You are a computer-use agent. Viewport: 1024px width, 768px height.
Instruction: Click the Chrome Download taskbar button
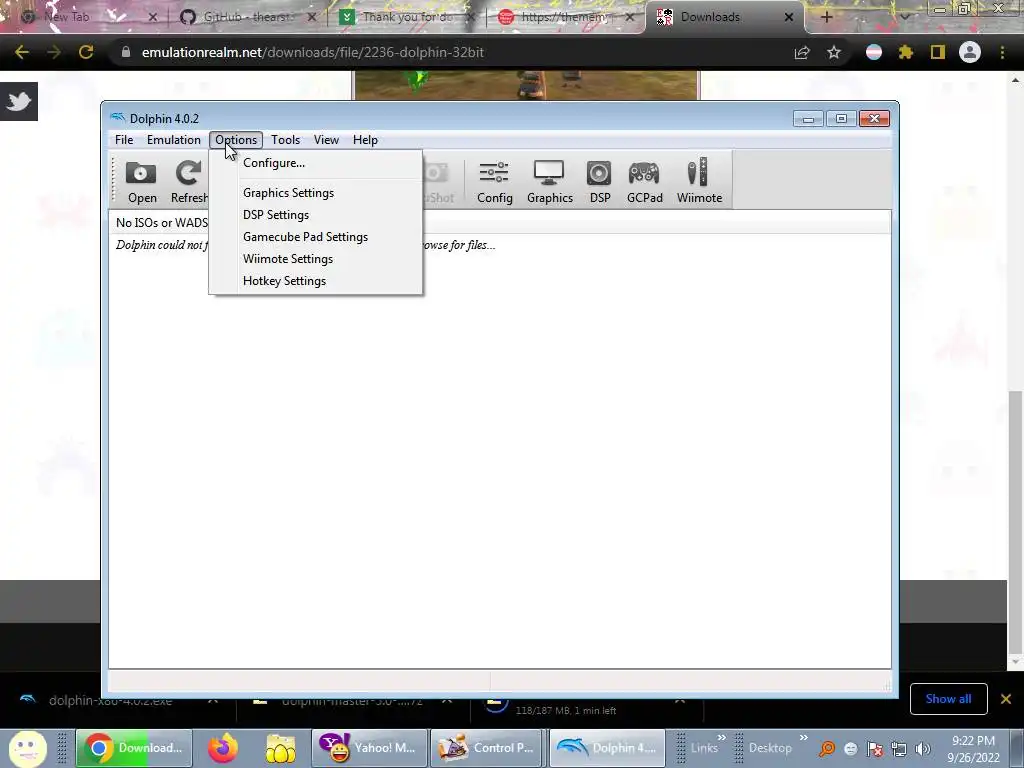coord(135,748)
